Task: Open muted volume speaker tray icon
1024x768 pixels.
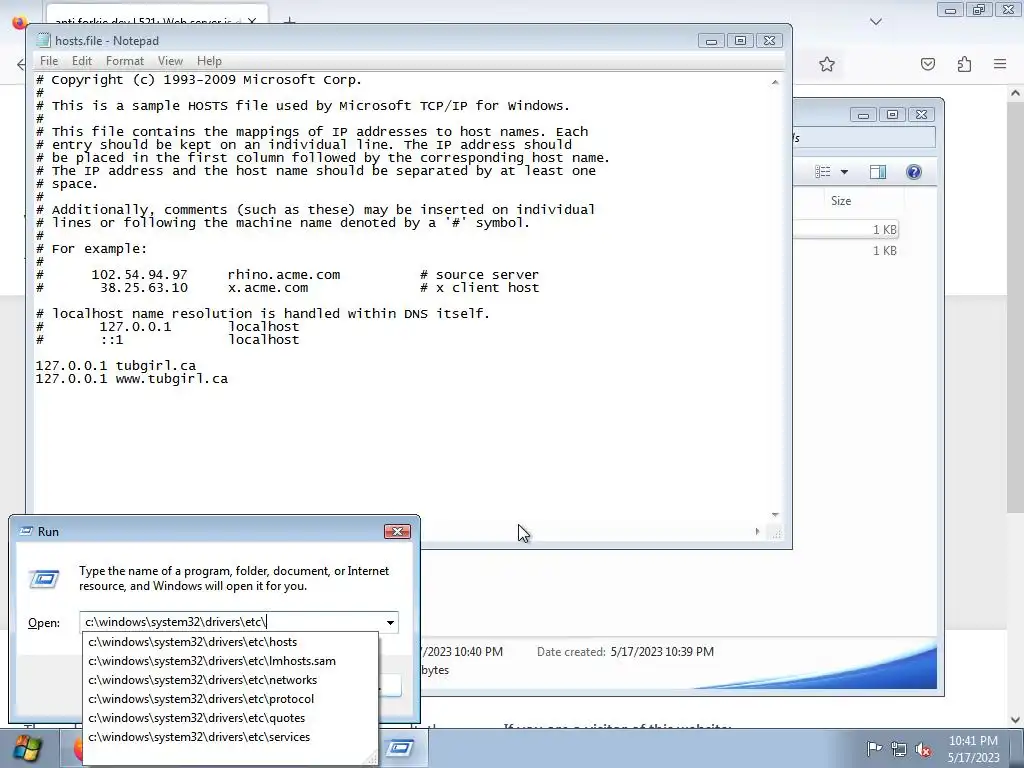Action: pos(923,748)
